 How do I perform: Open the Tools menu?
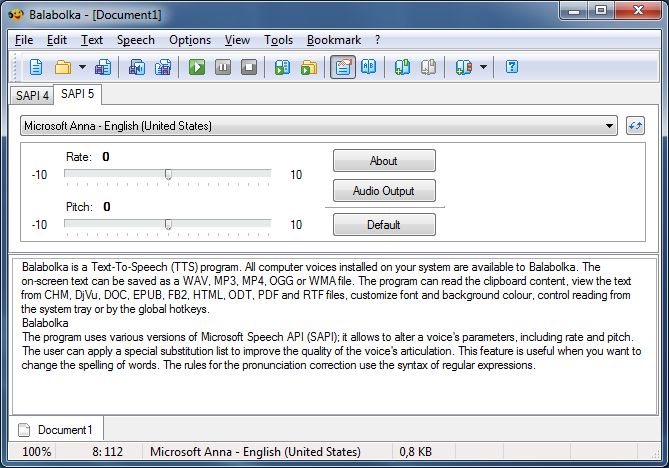tap(278, 40)
